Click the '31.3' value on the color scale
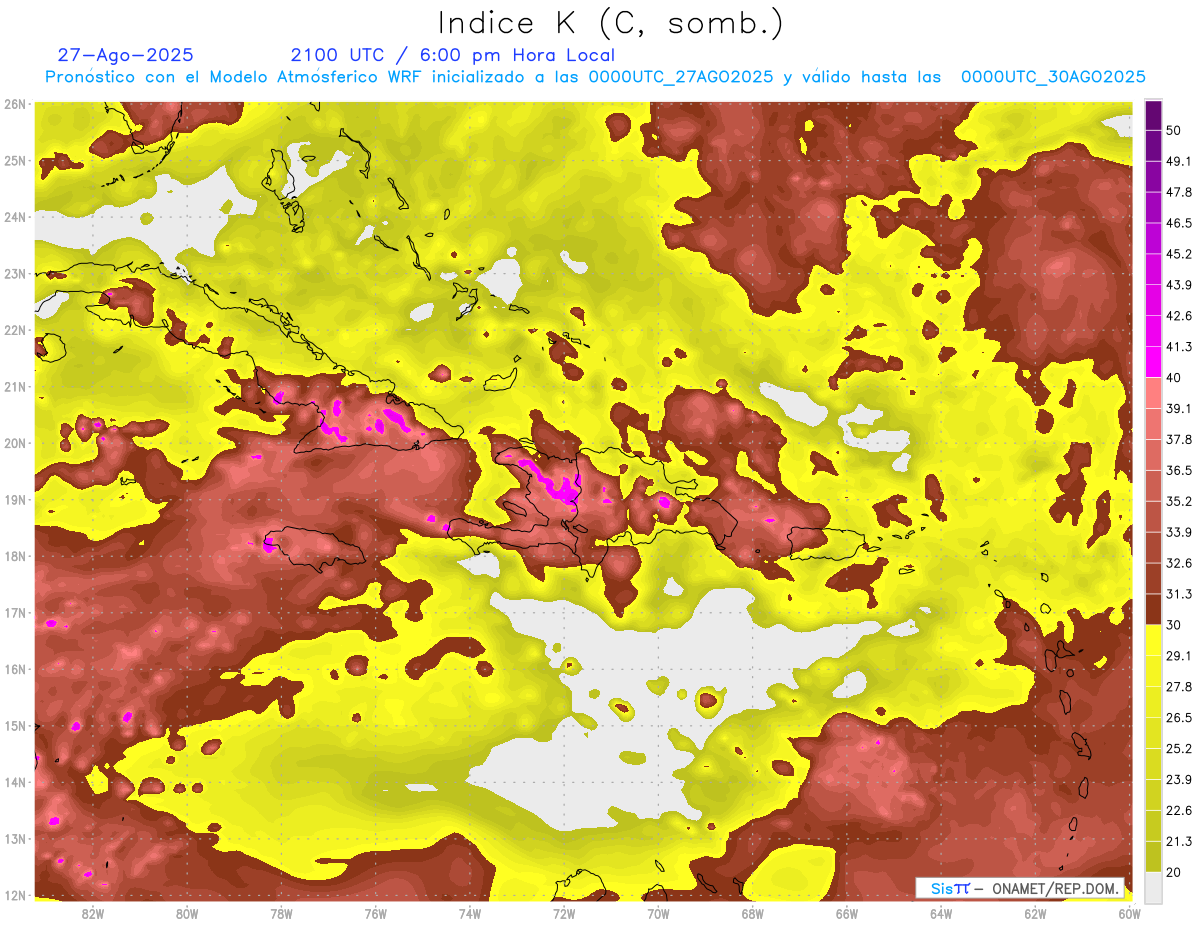 tap(1179, 594)
